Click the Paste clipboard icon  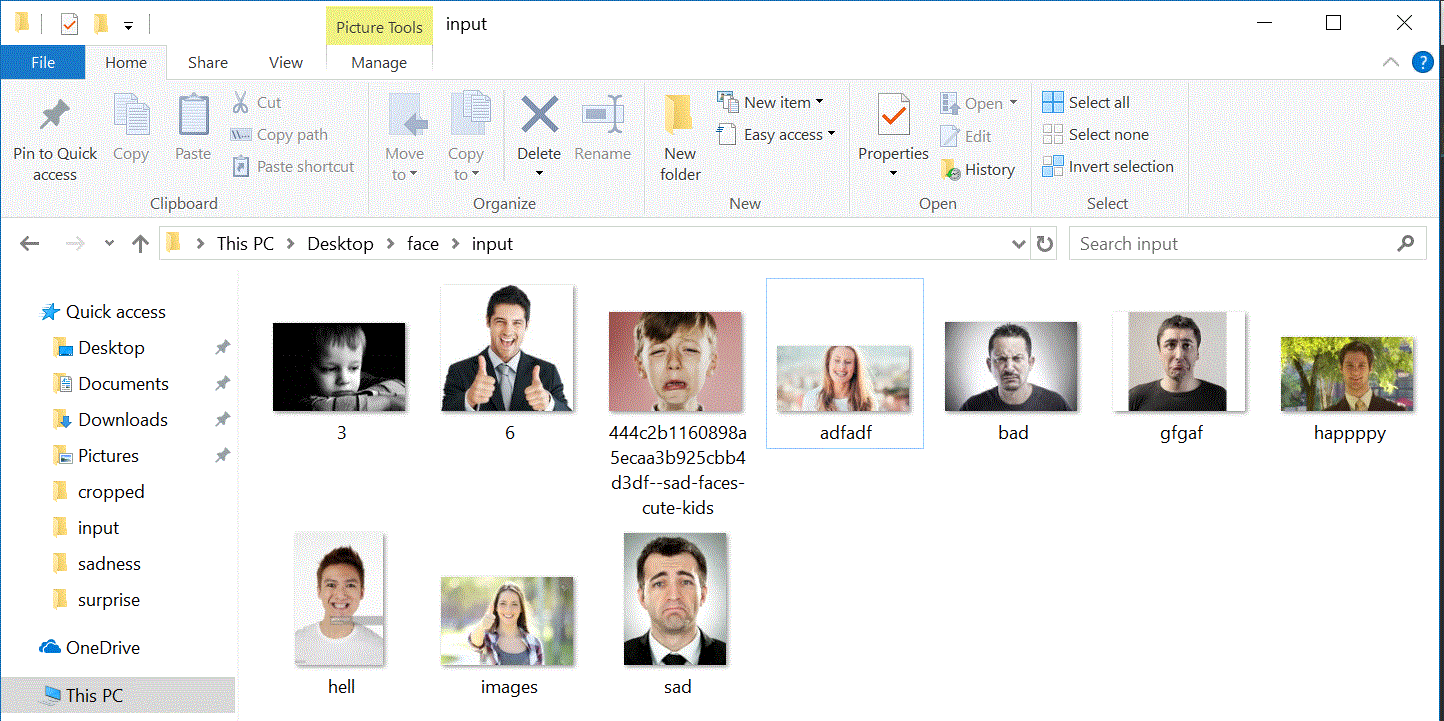(x=193, y=115)
